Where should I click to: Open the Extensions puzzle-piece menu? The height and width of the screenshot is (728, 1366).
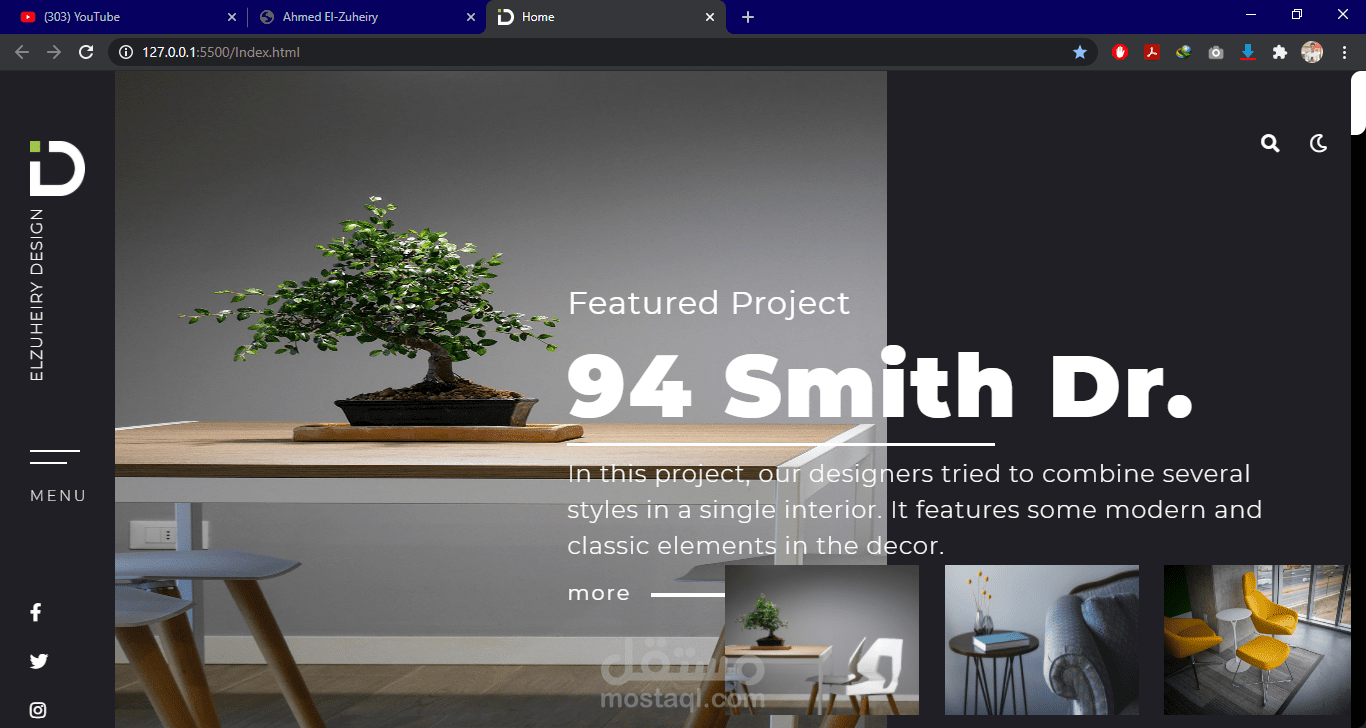[x=1280, y=52]
